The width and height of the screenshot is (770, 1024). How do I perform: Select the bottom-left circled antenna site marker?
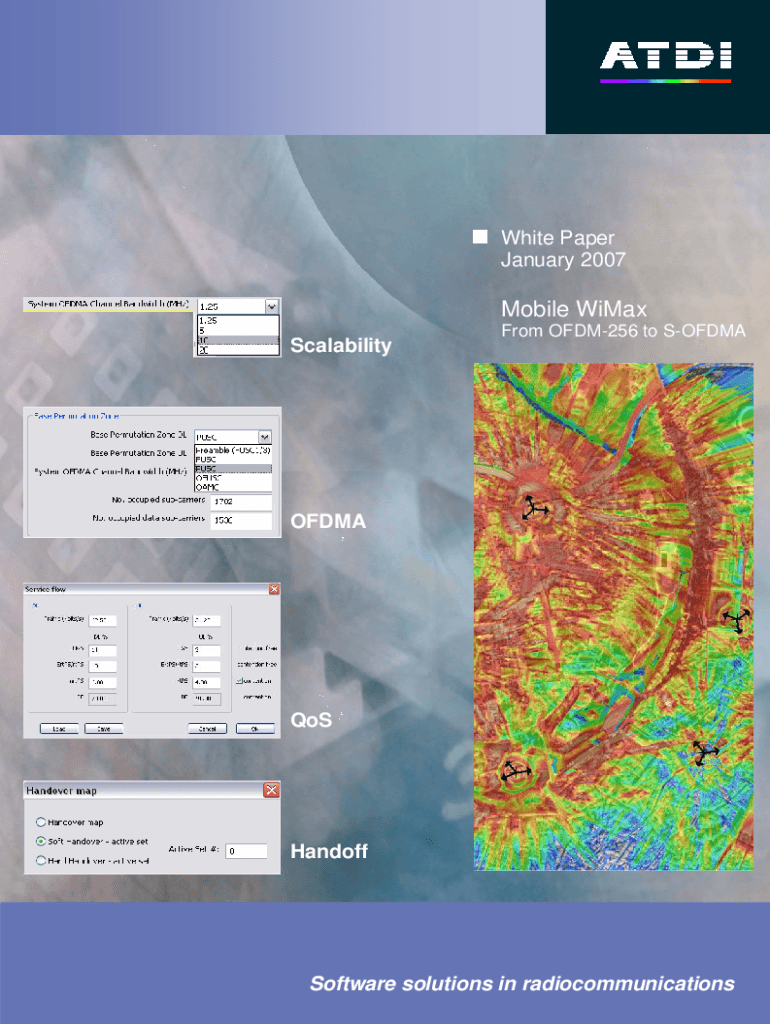(516, 771)
